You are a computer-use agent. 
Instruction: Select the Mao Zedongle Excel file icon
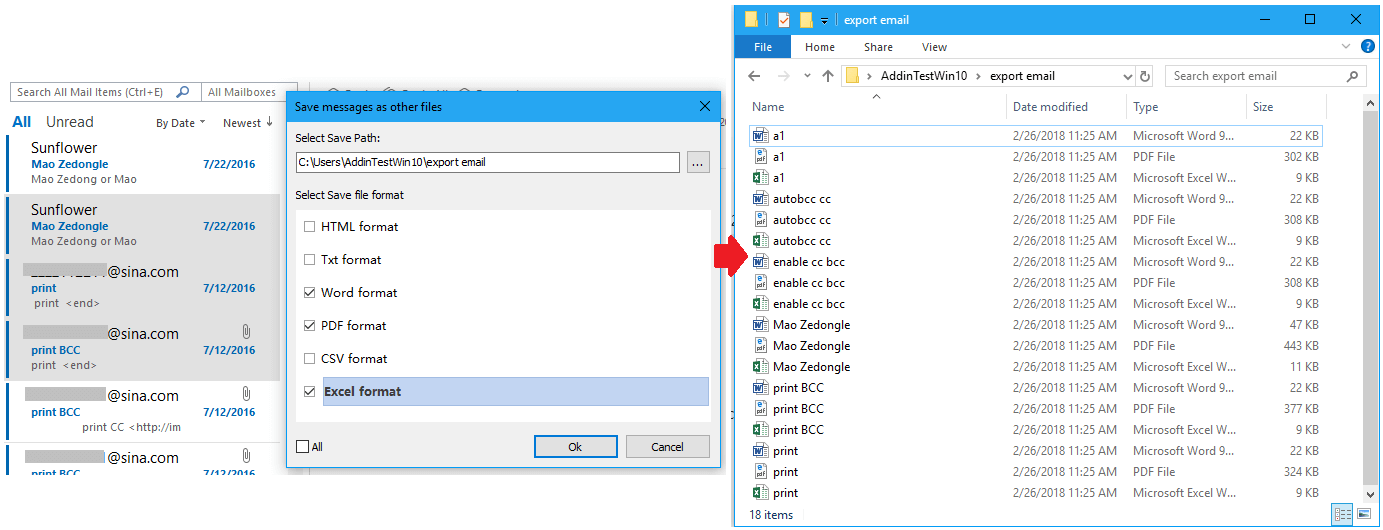pos(760,367)
